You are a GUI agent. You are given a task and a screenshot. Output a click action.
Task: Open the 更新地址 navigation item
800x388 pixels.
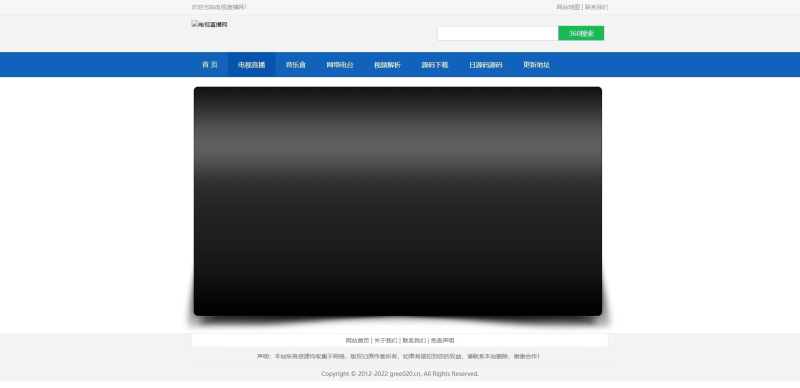click(536, 65)
